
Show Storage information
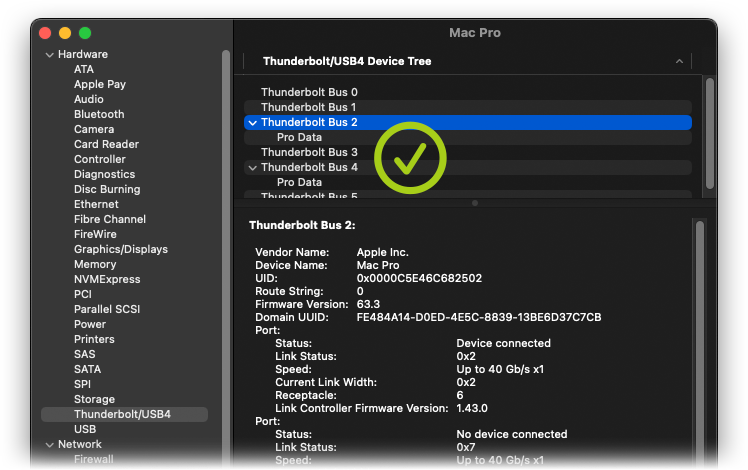[x=94, y=399]
